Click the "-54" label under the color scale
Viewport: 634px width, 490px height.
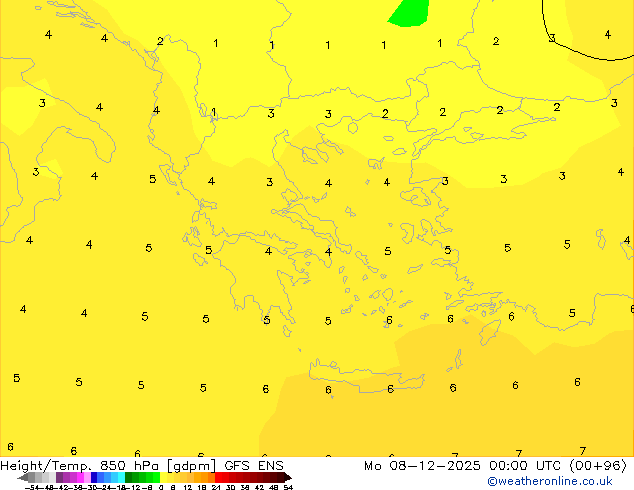tap(32, 487)
